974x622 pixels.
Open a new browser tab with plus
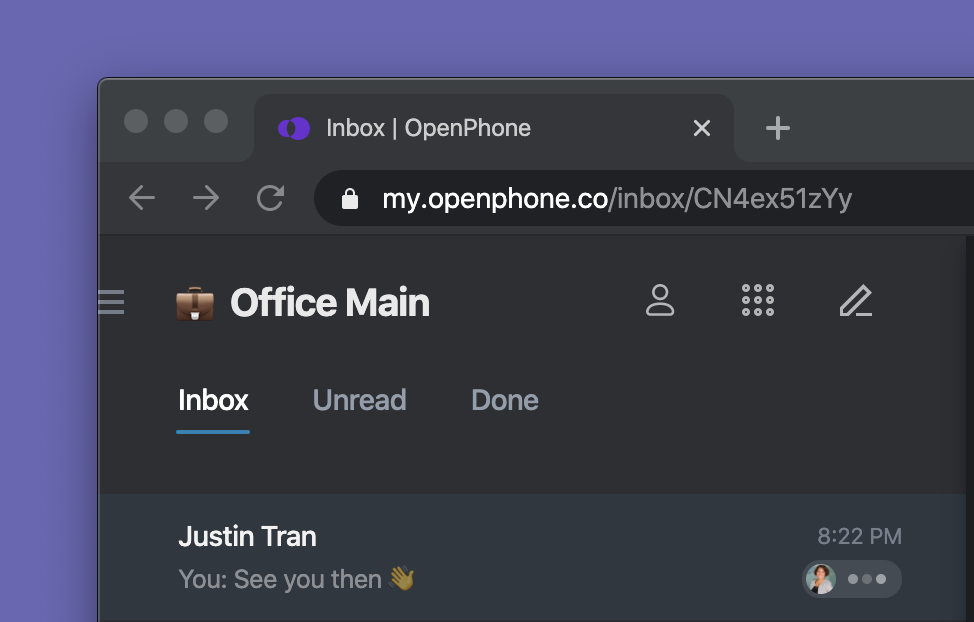point(778,129)
